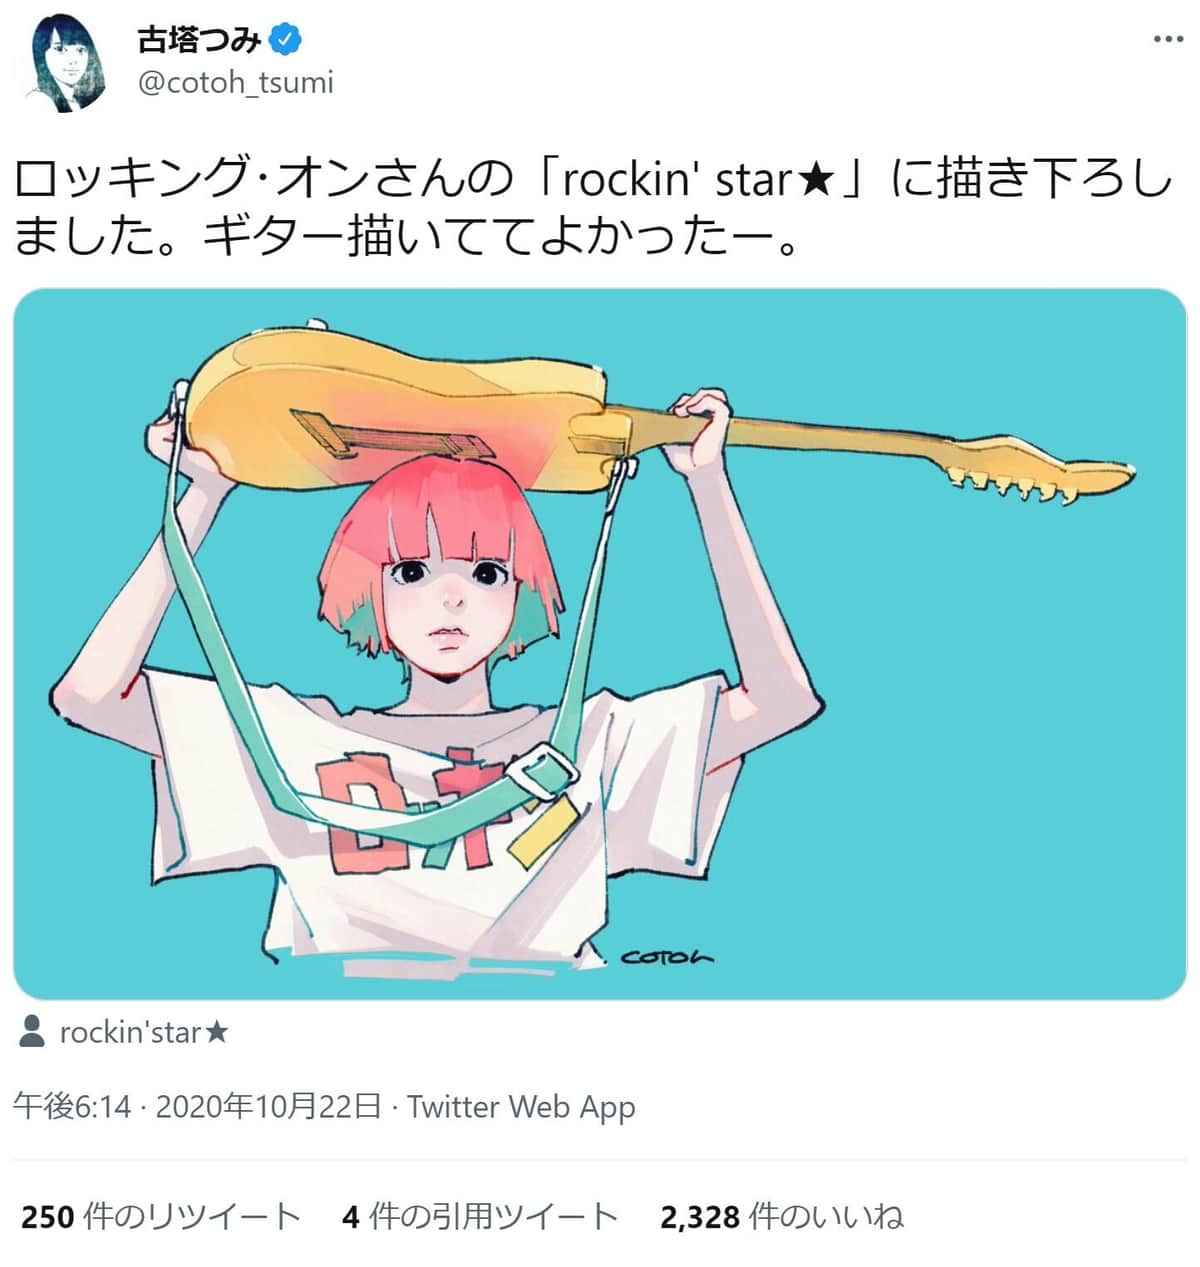This screenshot has width=1200, height=1267.
Task: Click the 2020年10月22日 date link
Action: point(269,1107)
